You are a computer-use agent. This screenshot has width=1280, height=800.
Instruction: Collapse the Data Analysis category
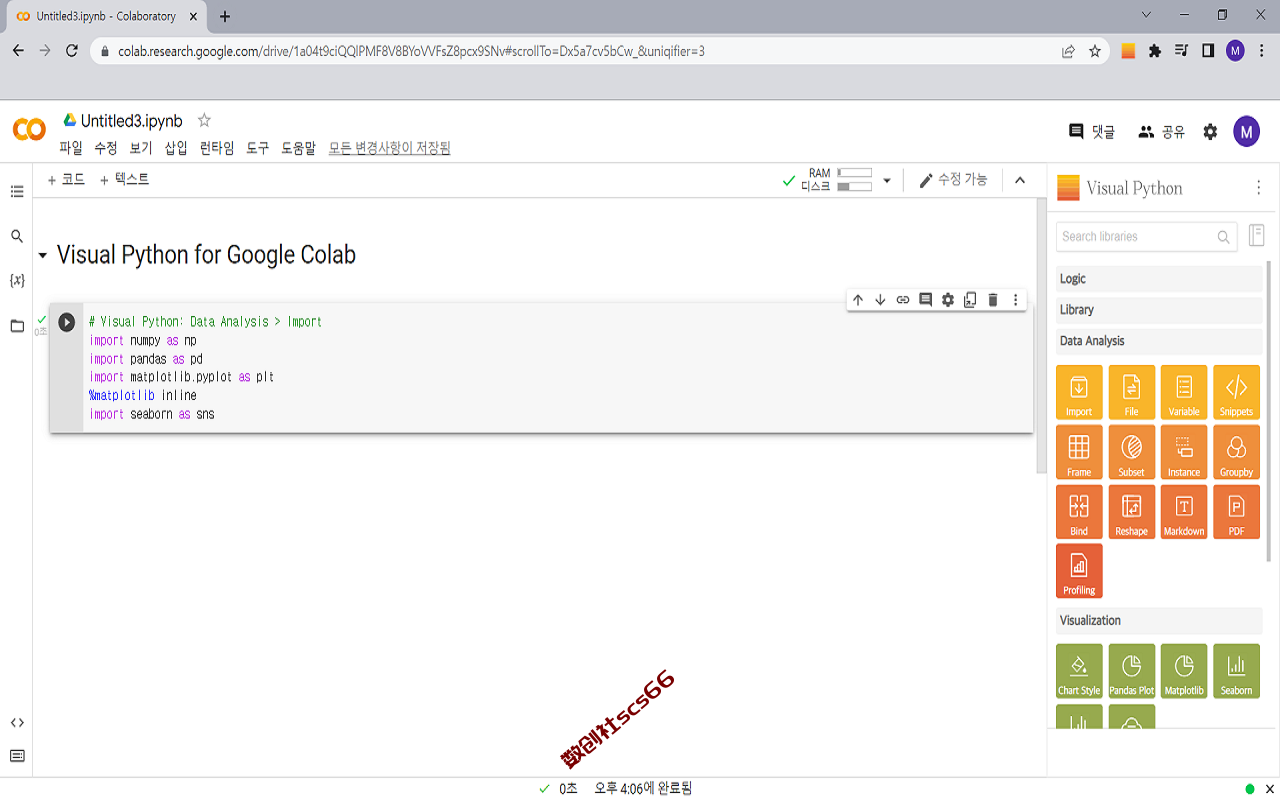pyautogui.click(x=1159, y=341)
